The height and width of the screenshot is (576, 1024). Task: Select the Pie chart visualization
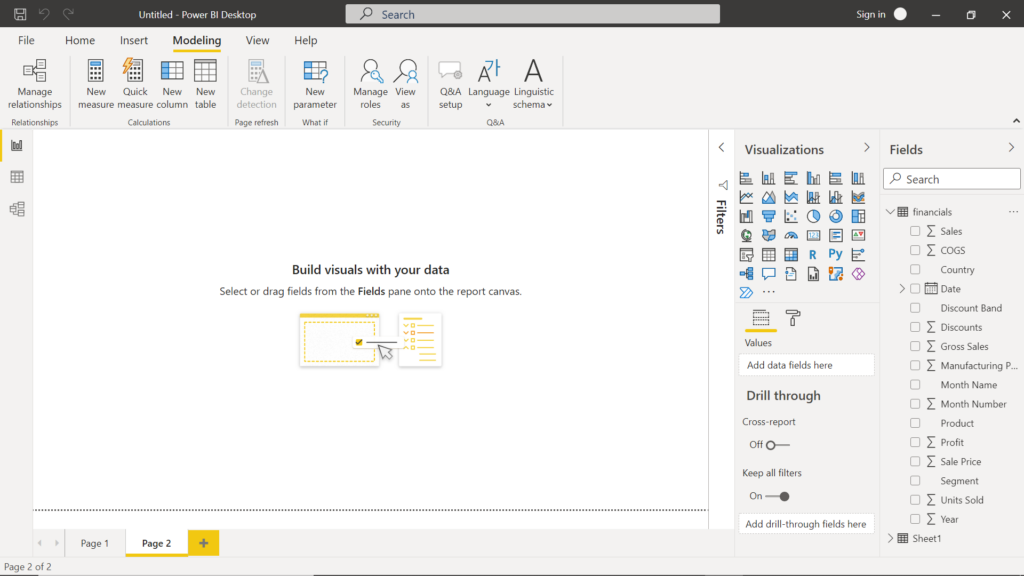pos(812,216)
